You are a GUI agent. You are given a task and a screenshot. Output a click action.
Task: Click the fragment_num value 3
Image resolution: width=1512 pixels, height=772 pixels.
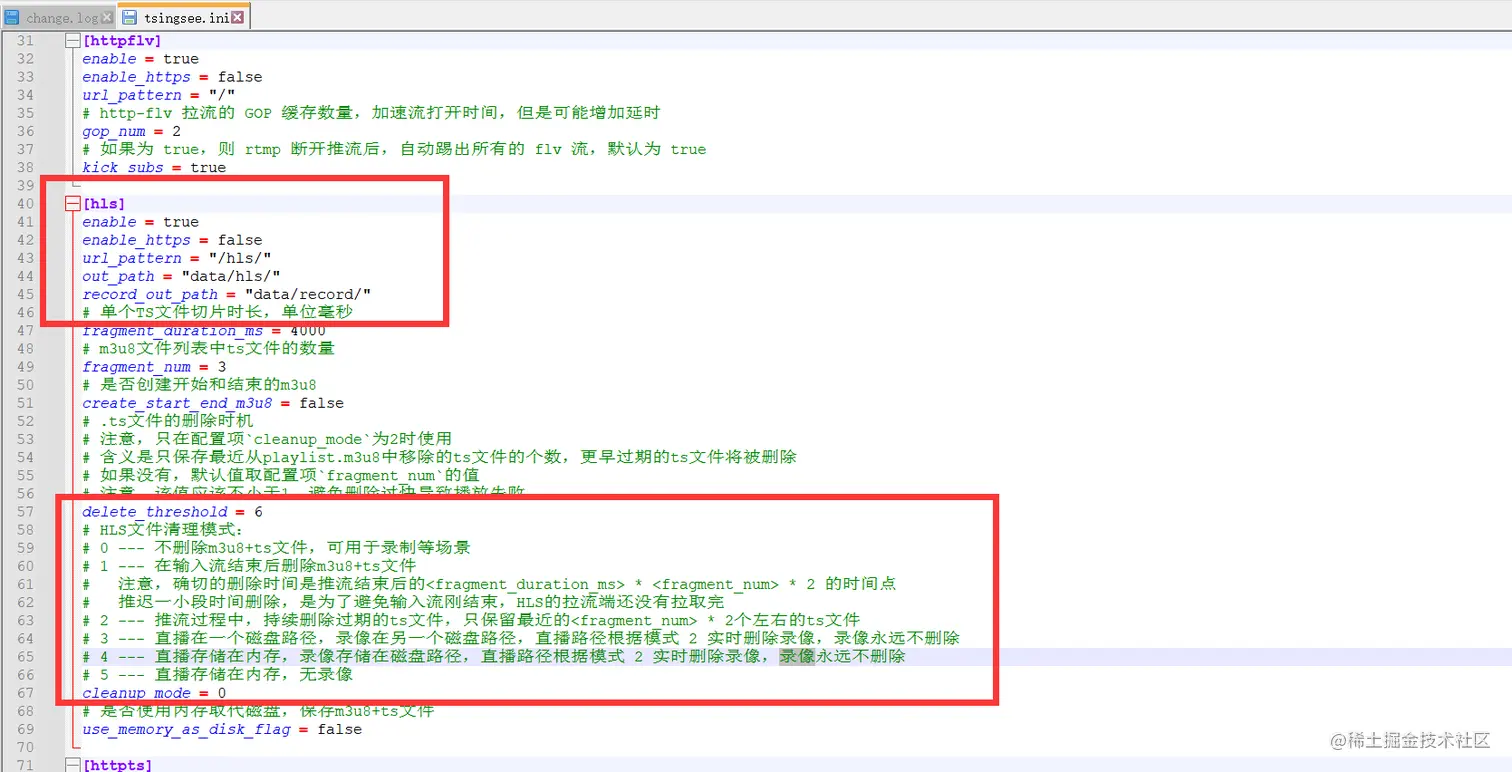coord(222,367)
